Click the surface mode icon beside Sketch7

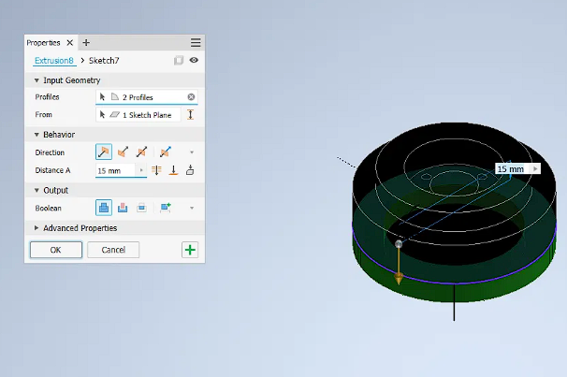(179, 60)
